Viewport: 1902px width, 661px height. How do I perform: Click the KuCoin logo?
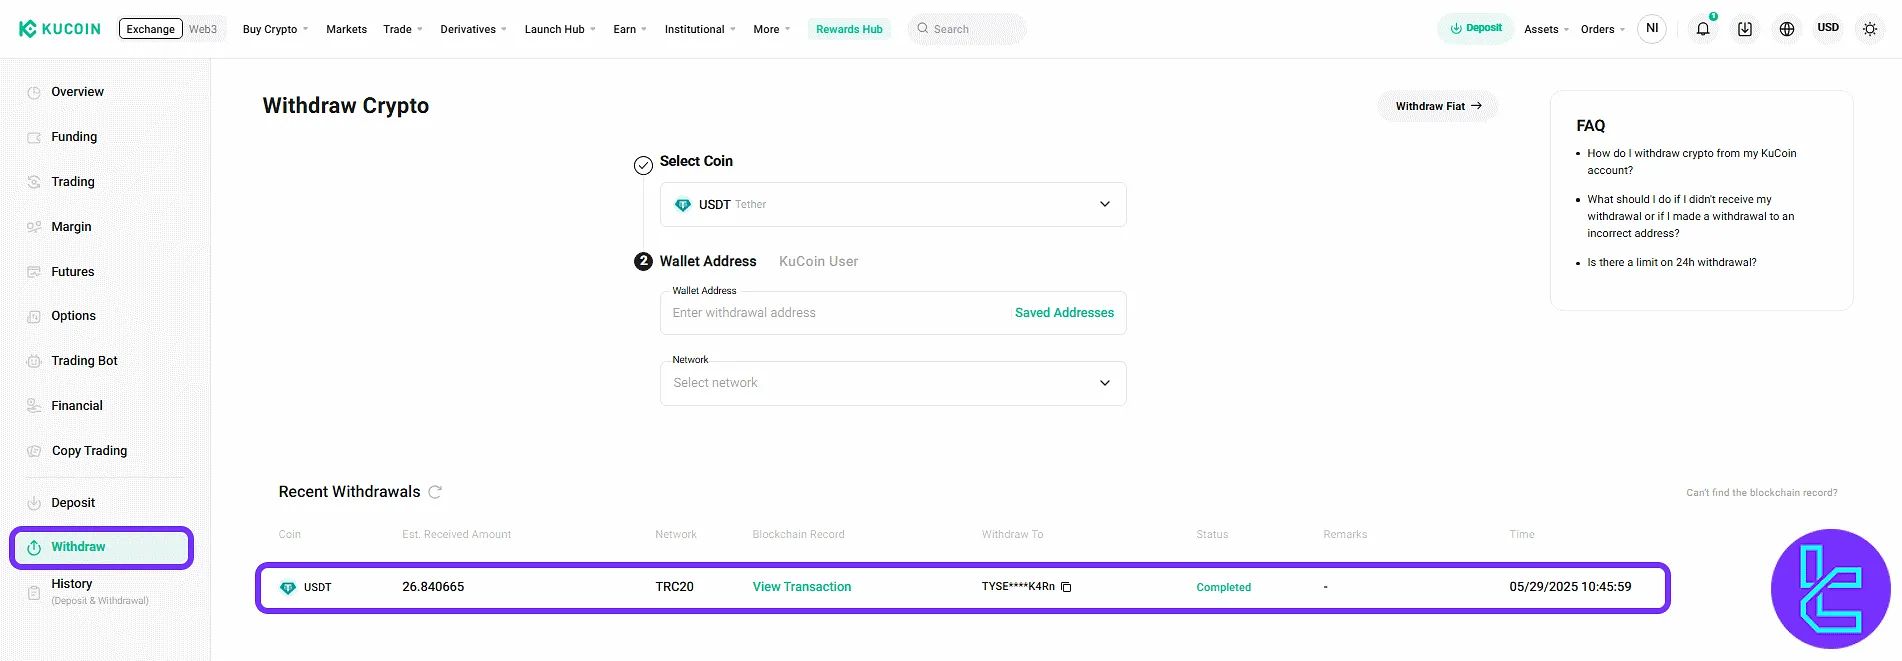coord(60,29)
